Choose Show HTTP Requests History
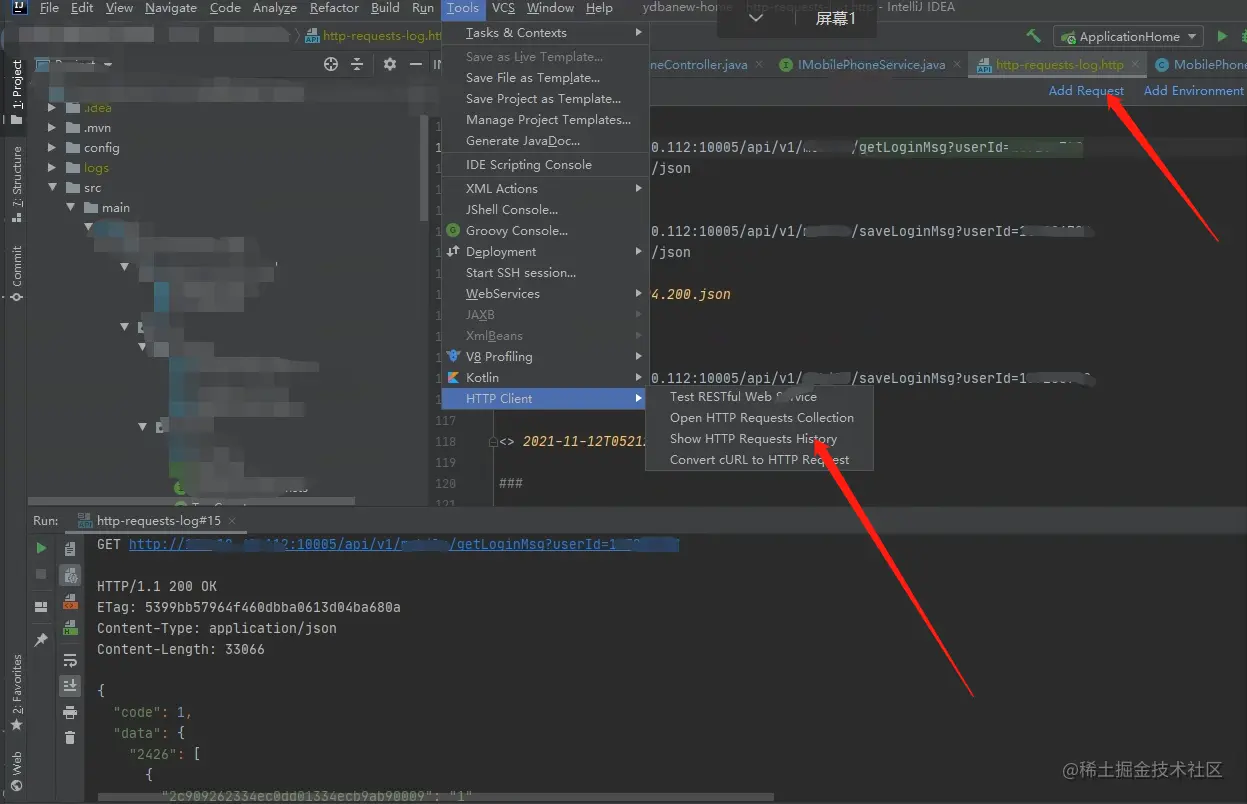Screen dimensions: 1247x804 pyautogui.click(x=760, y=438)
